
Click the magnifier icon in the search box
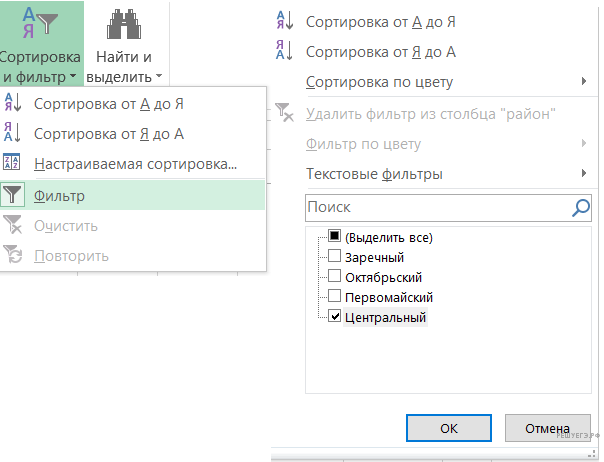[x=580, y=207]
